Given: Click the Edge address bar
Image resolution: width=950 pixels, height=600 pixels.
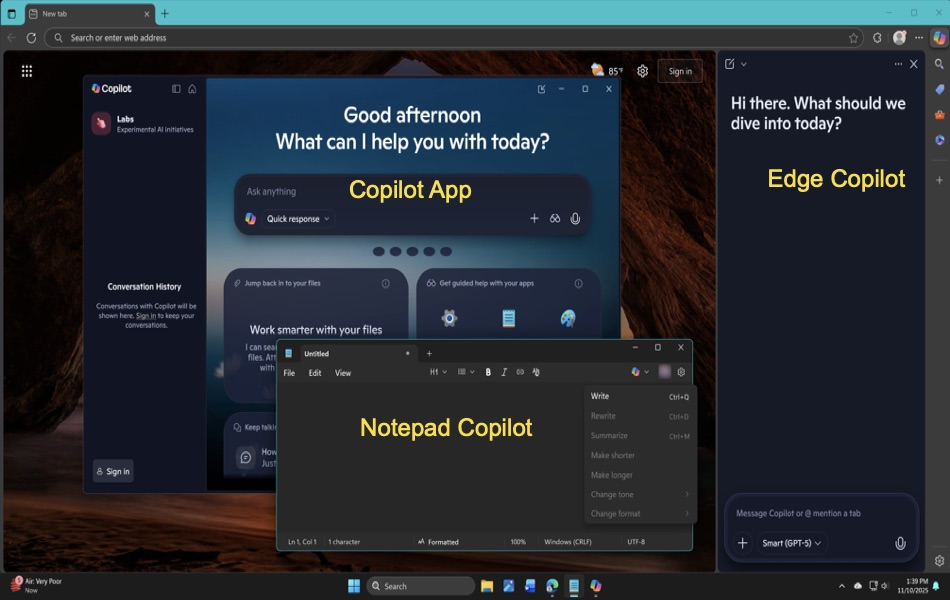Looking at the screenshot, I should point(454,38).
